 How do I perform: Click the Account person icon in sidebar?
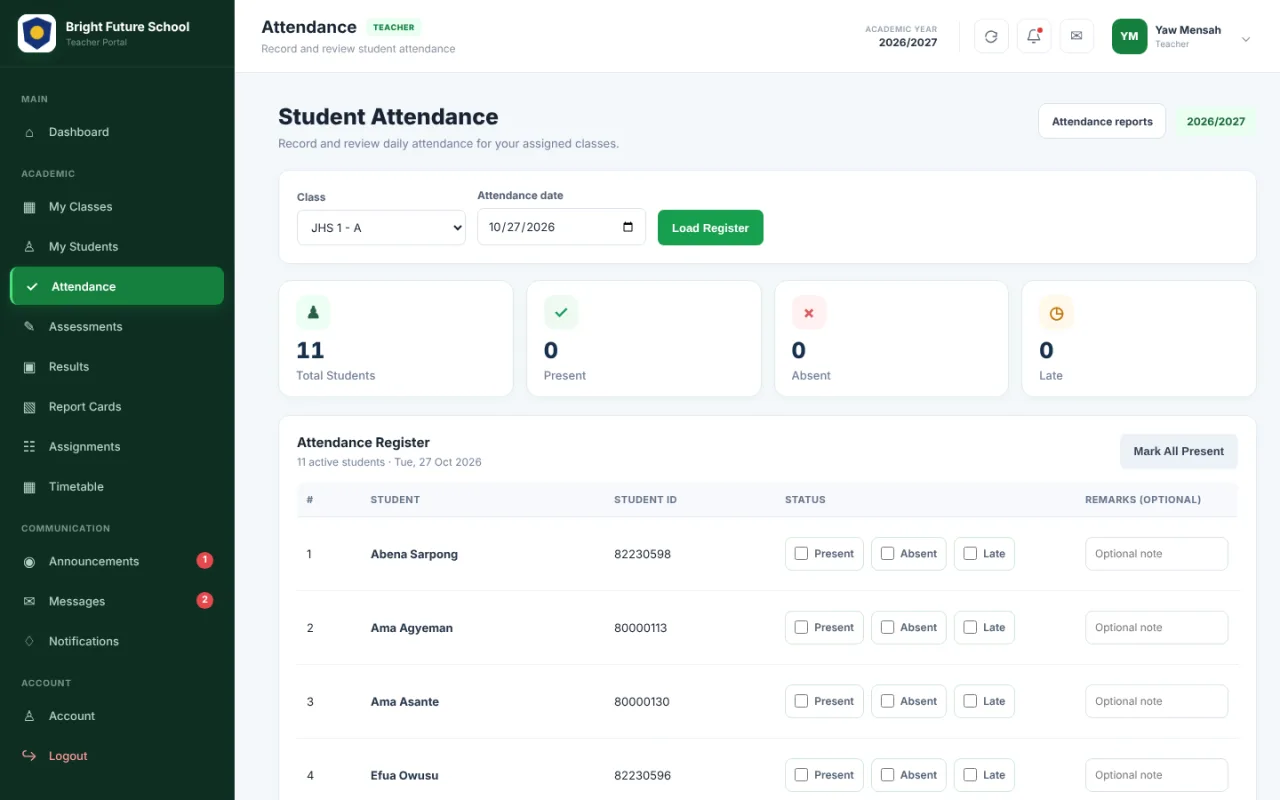pyautogui.click(x=29, y=716)
